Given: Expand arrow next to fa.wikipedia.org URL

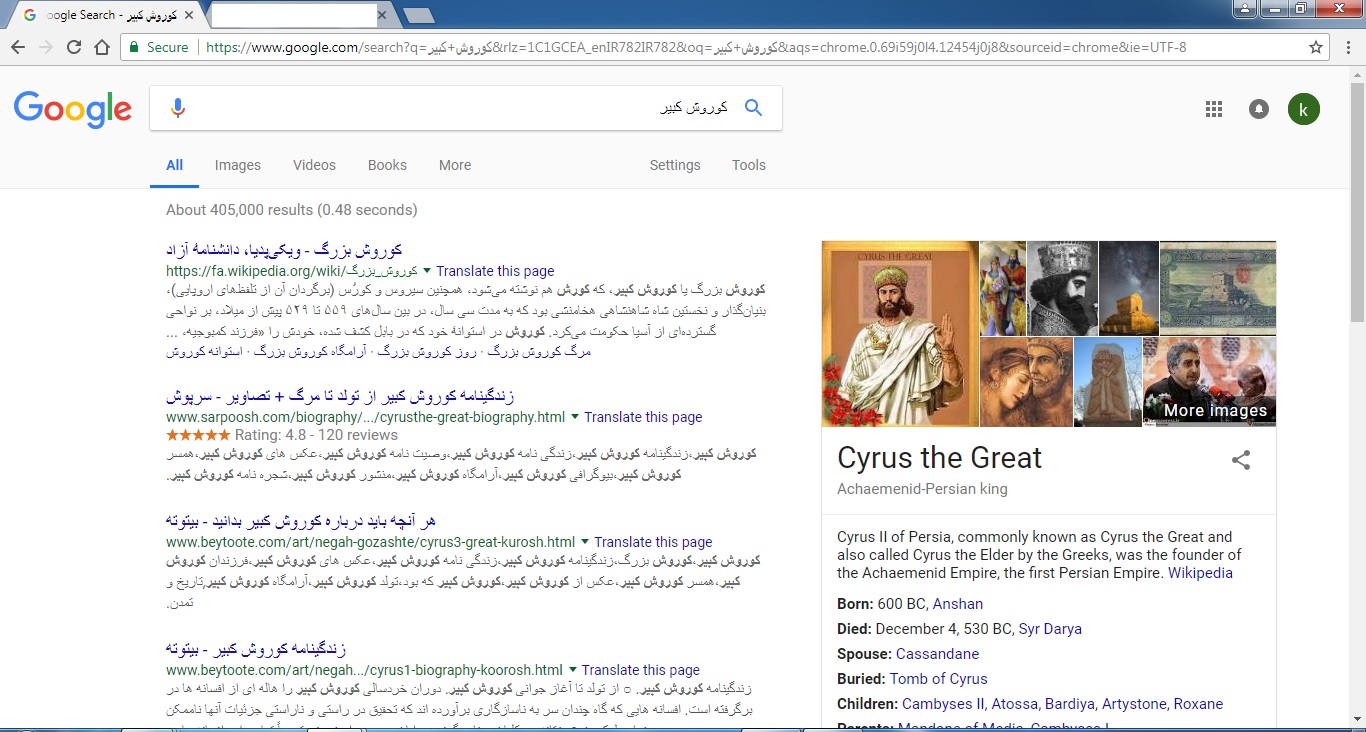Looking at the screenshot, I should point(427,271).
